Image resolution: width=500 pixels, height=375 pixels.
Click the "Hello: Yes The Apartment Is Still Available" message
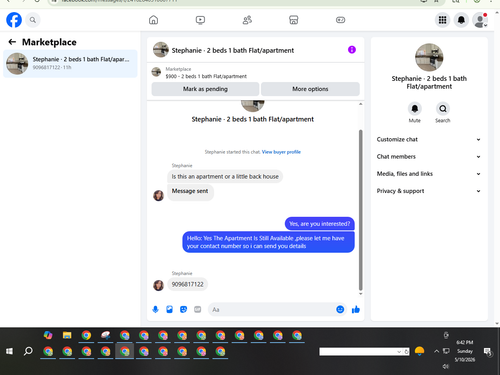pos(268,242)
